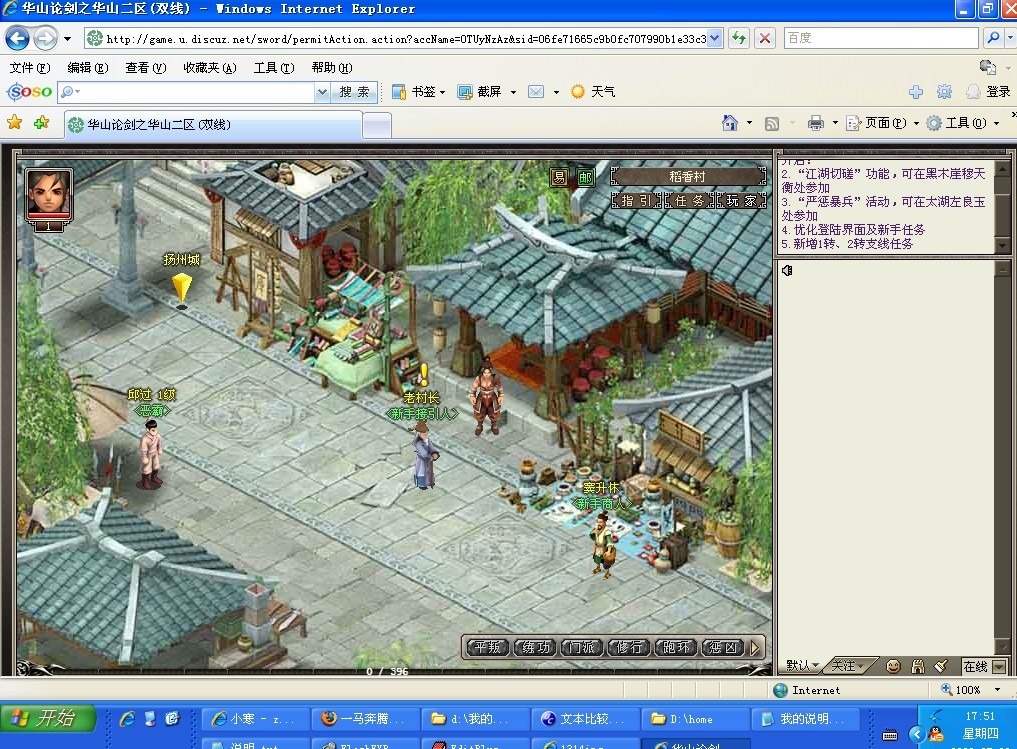
Task: Open the player avatar portrait
Action: [48, 194]
